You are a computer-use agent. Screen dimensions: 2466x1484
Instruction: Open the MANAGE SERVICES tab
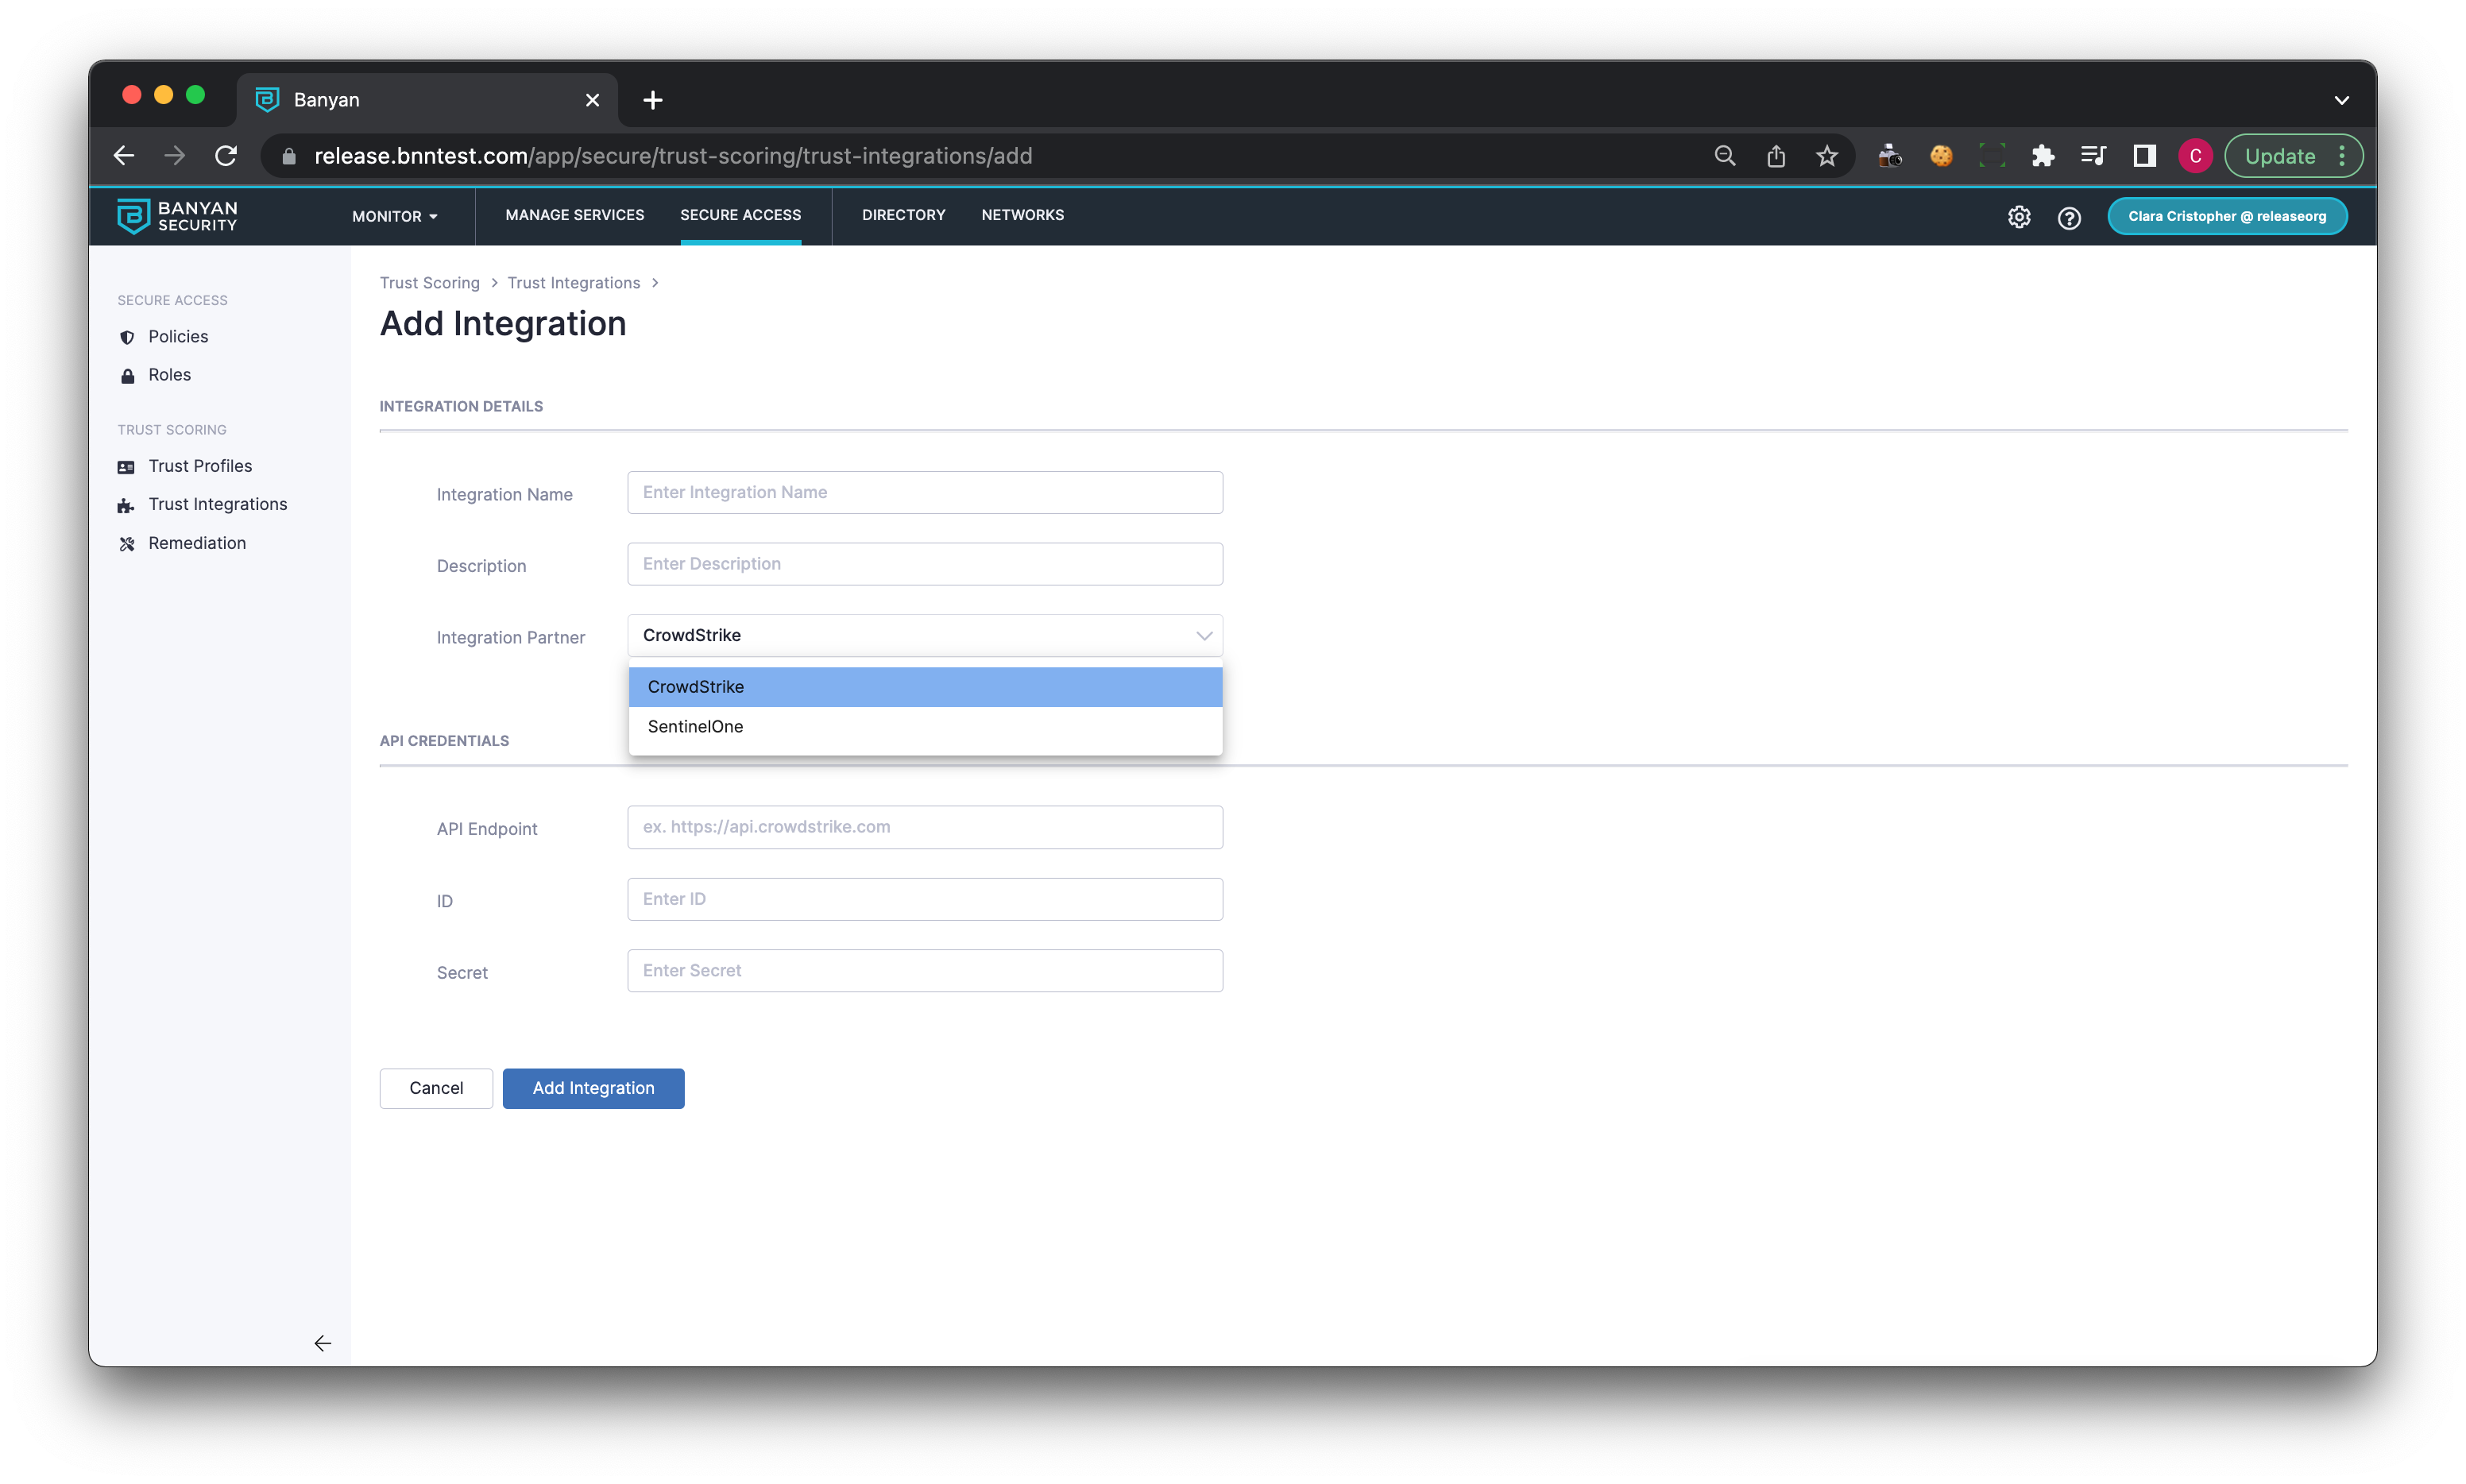coord(575,215)
